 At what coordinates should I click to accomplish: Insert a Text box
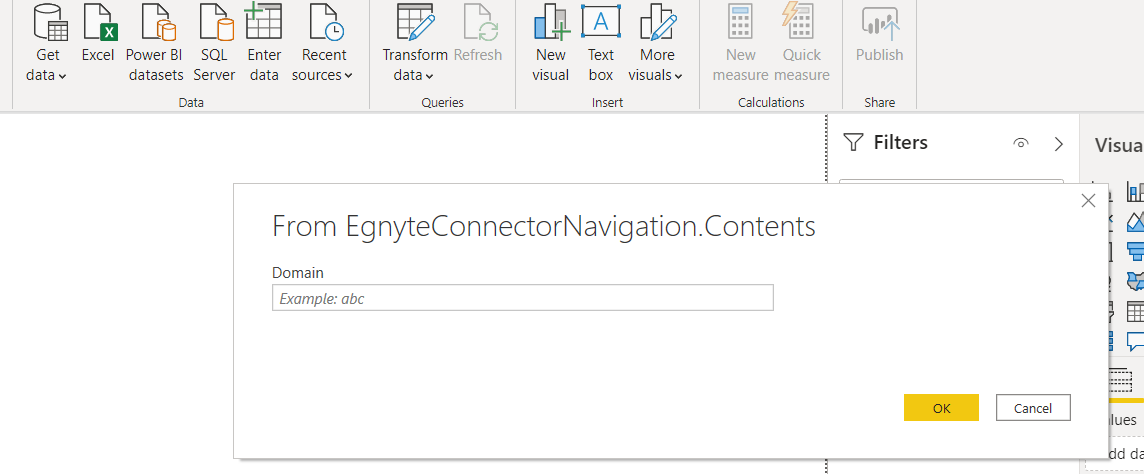pyautogui.click(x=601, y=43)
